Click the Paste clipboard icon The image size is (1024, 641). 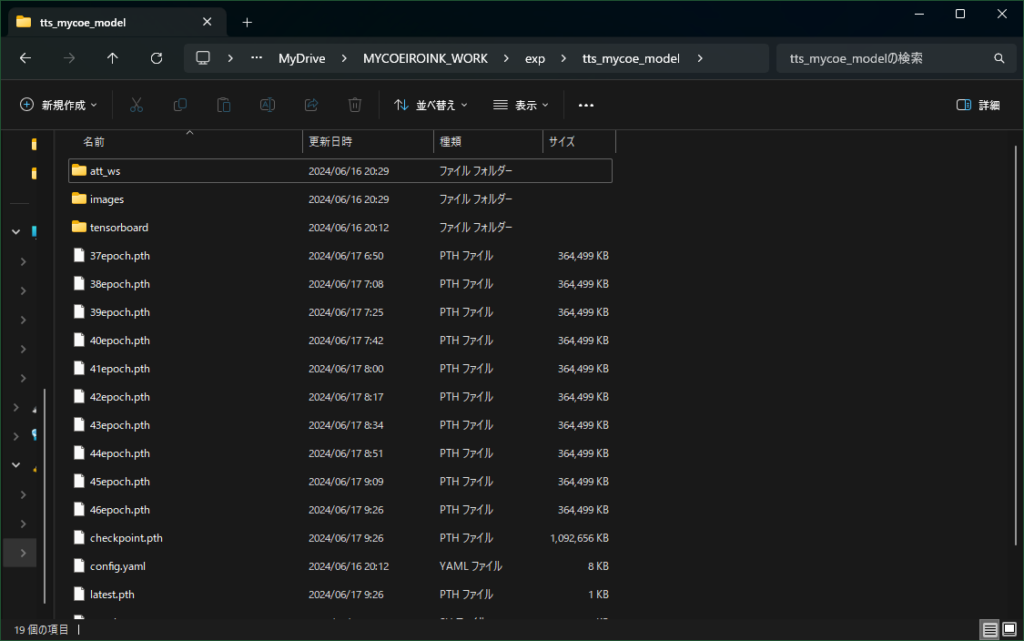tap(223, 105)
